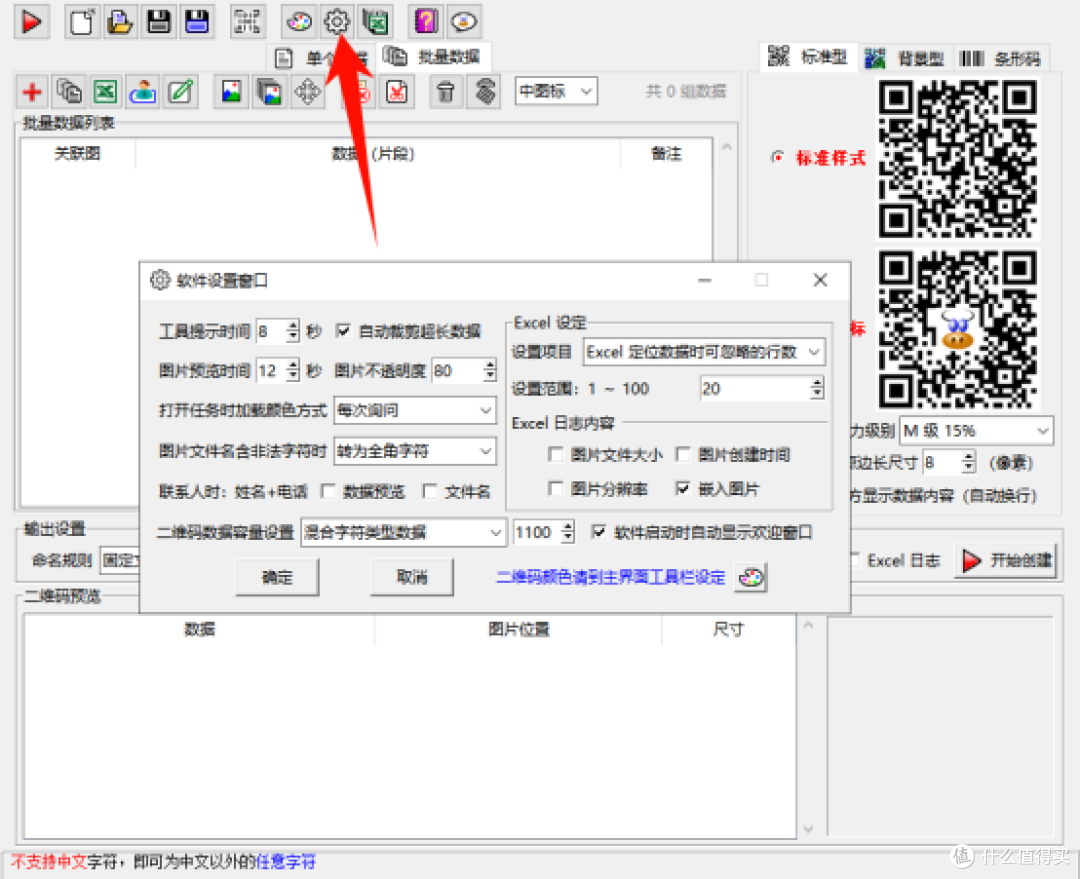Toggle 软件启动时自动显示欢迎窗口 checkbox

pyautogui.click(x=599, y=532)
